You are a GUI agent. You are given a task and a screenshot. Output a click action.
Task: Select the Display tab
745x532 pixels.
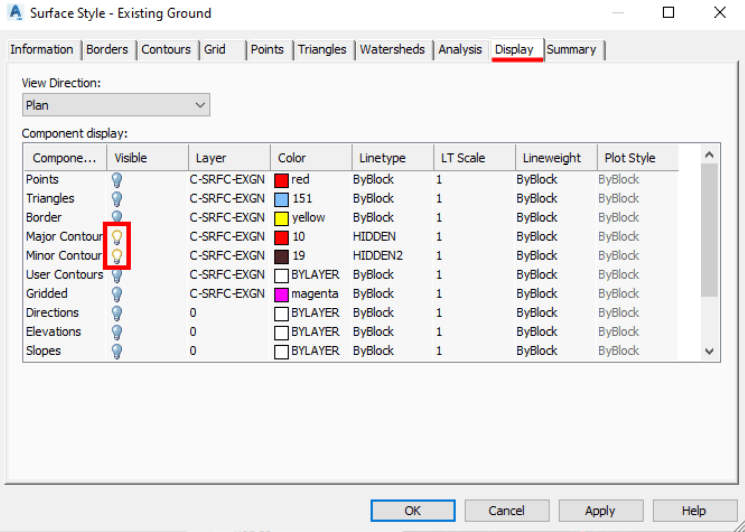point(515,49)
